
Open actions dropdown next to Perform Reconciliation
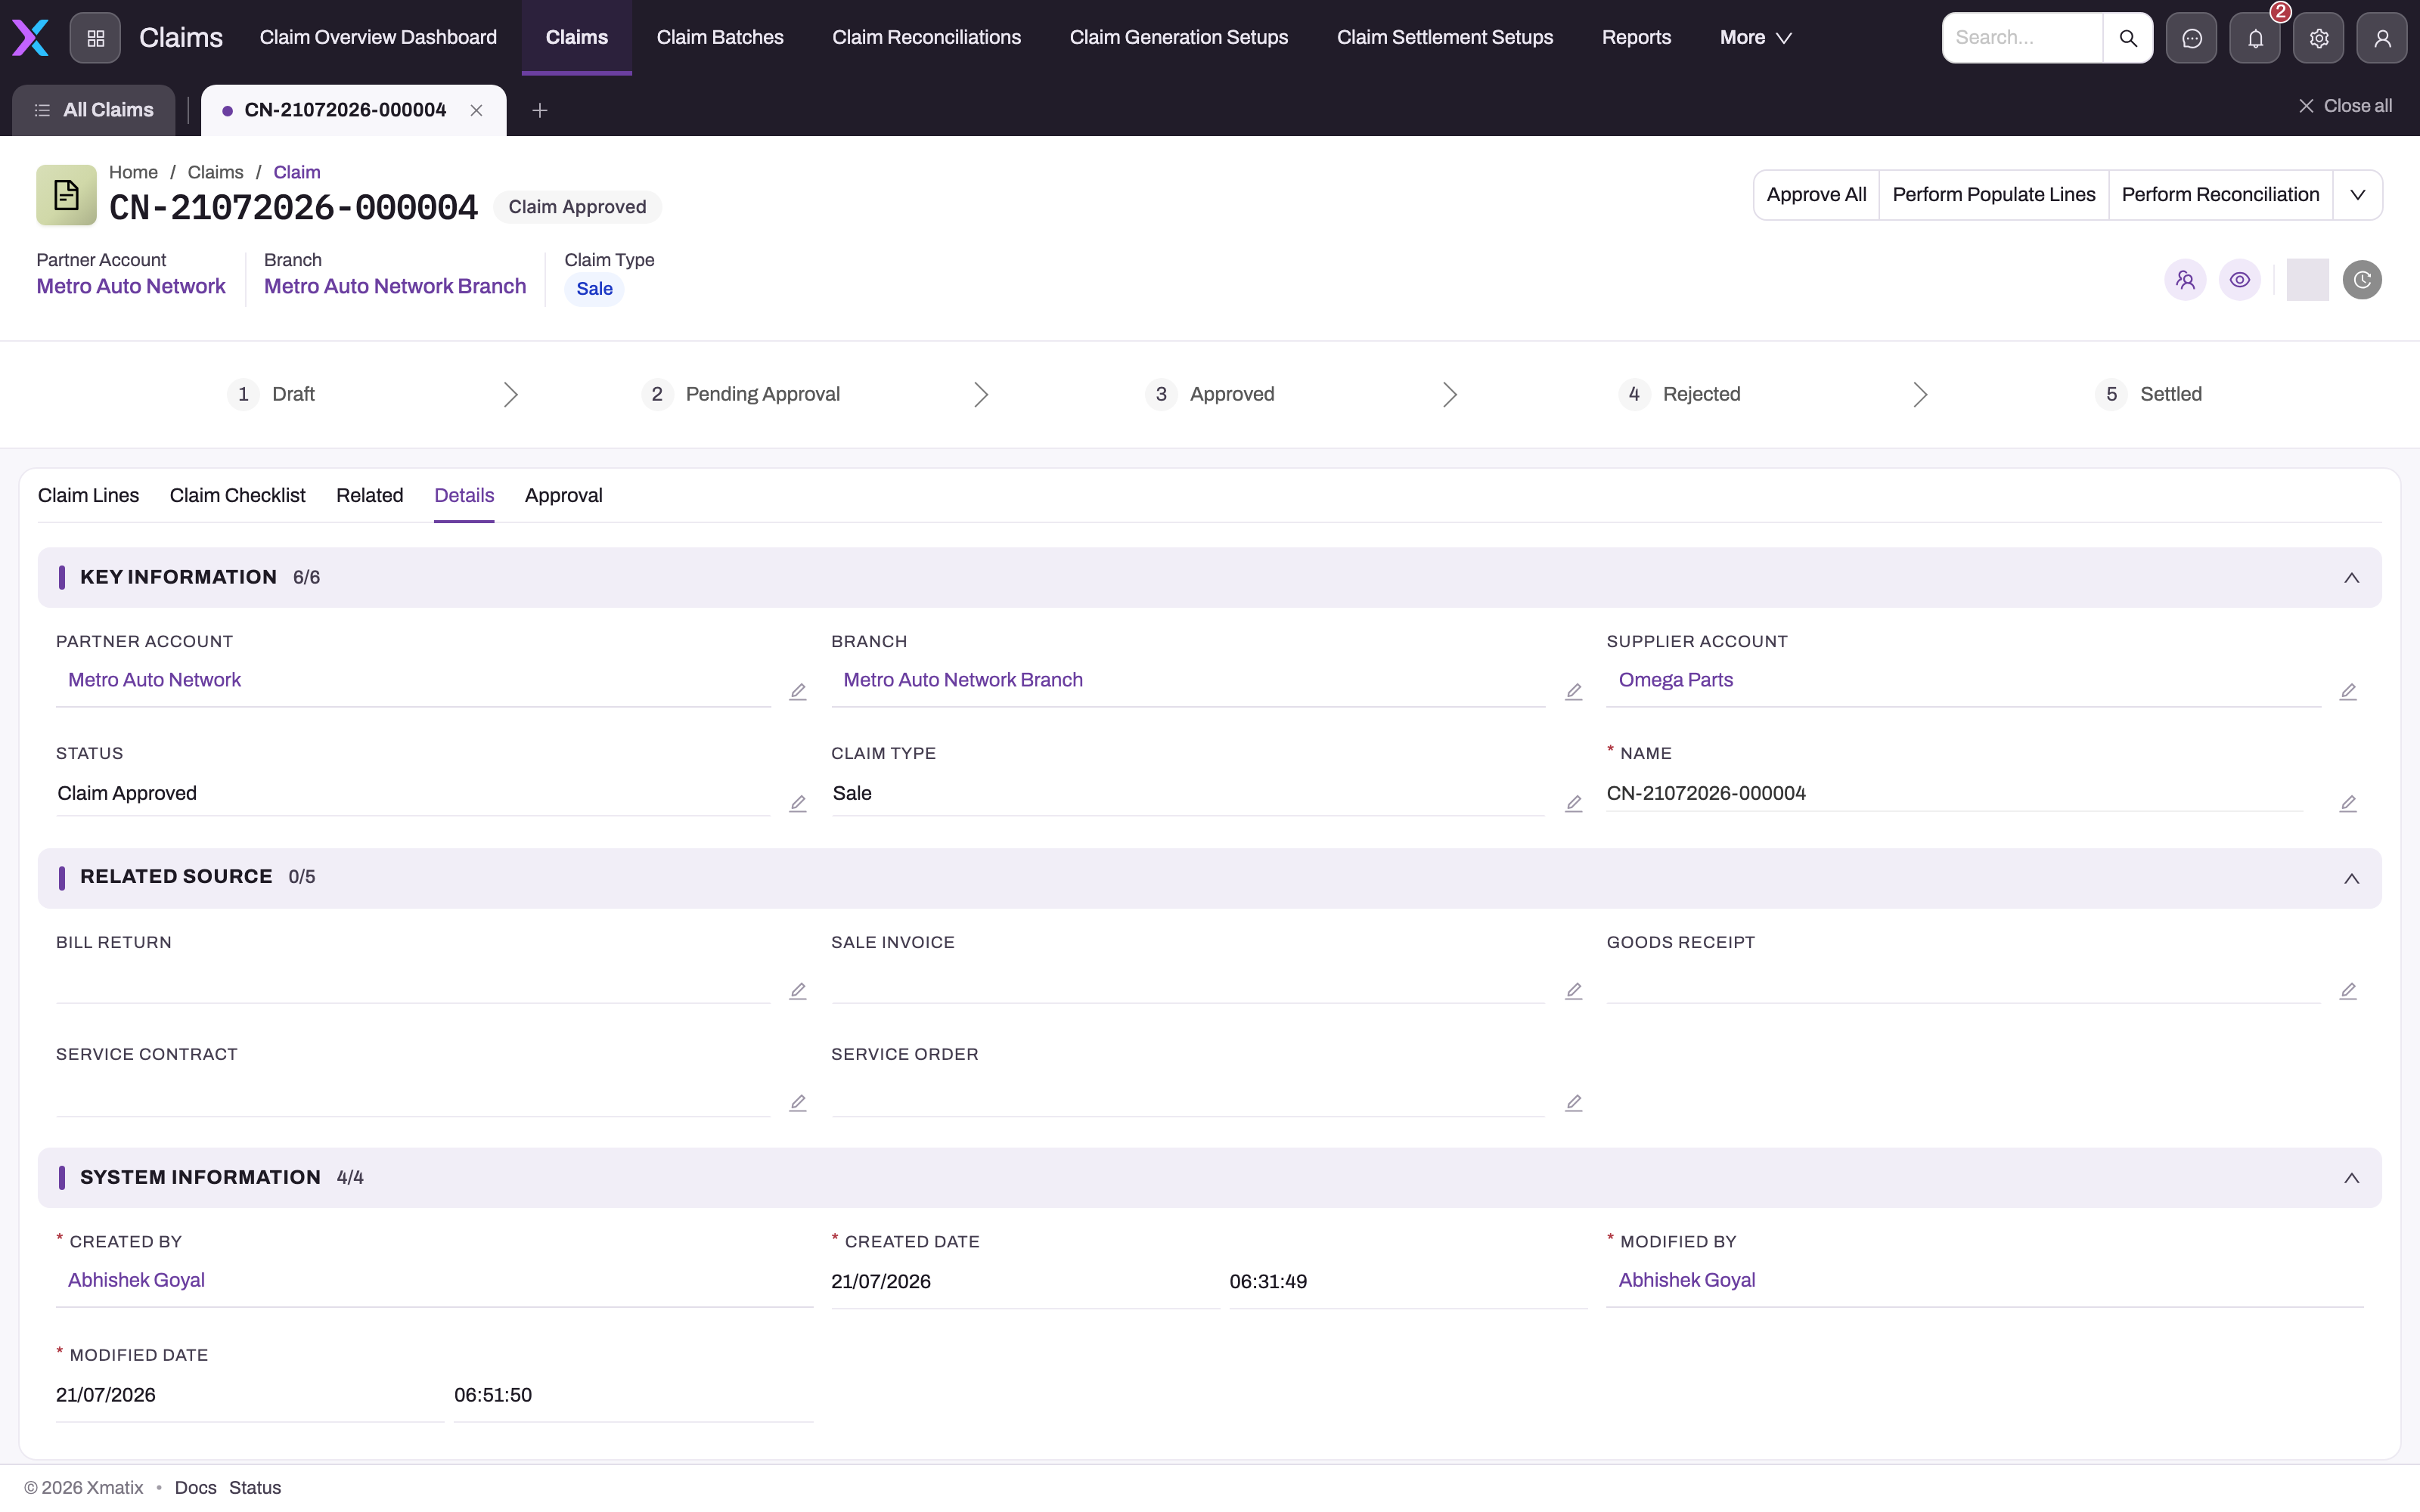click(x=2357, y=195)
